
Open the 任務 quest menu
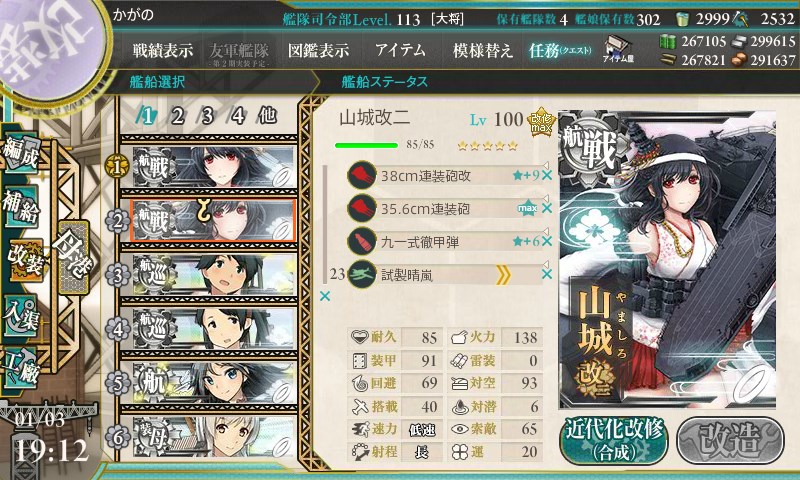coord(560,50)
